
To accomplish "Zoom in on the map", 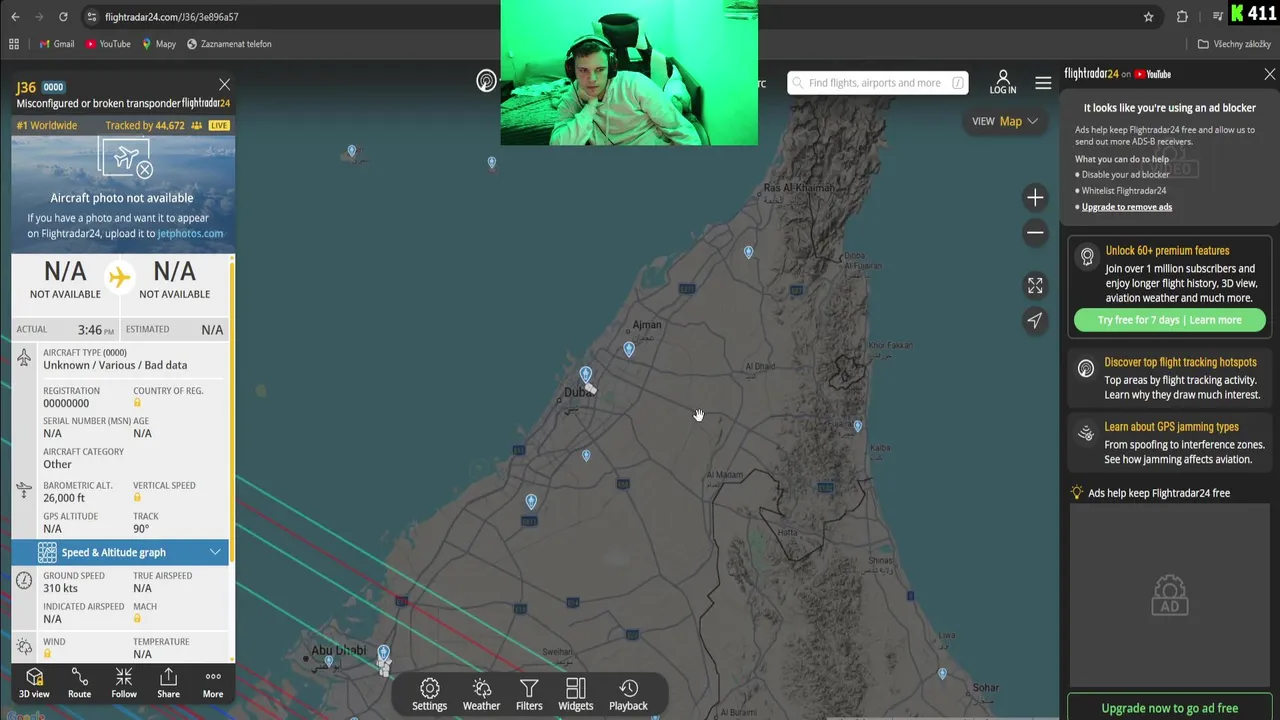I will (1035, 197).
